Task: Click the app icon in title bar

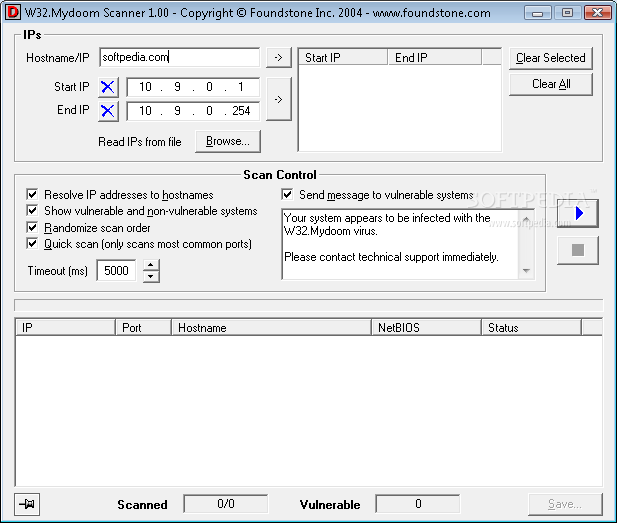Action: point(12,12)
